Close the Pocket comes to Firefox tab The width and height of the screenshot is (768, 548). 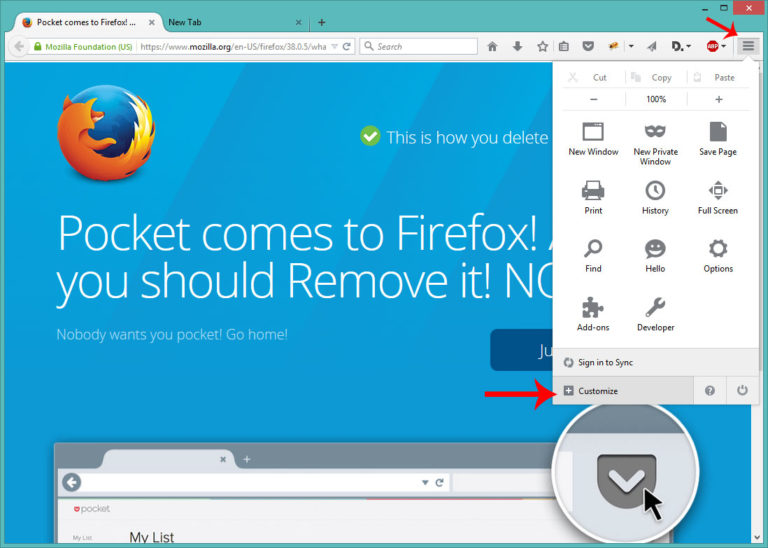point(152,23)
